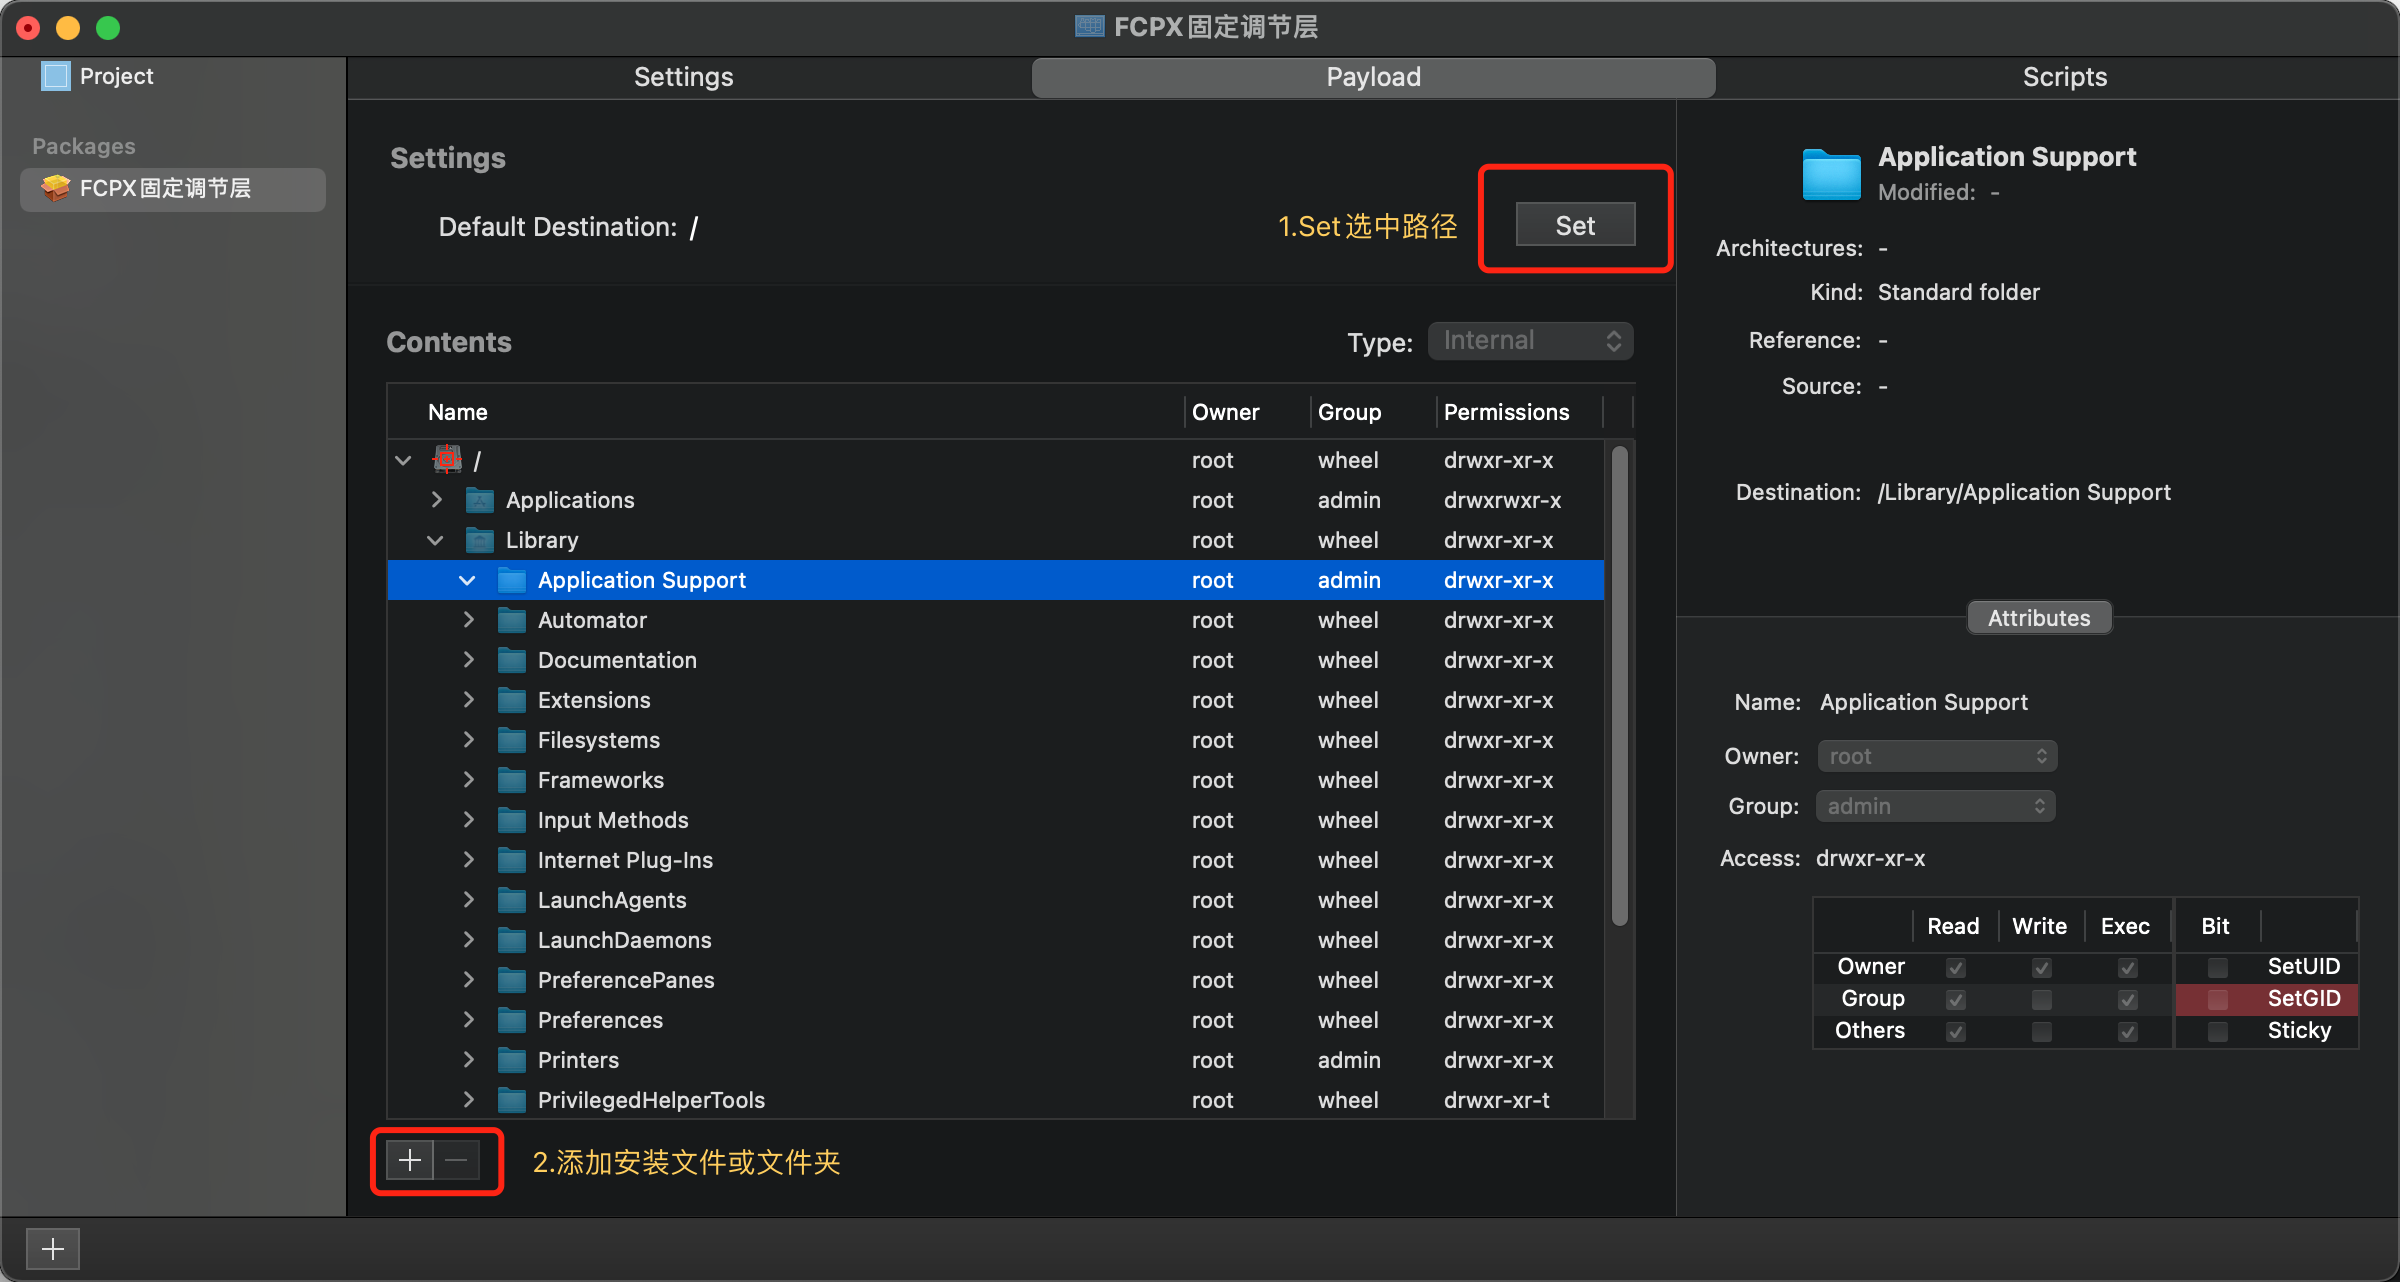Select the Documentation row in Contents
The width and height of the screenshot is (2400, 1282).
coord(996,660)
